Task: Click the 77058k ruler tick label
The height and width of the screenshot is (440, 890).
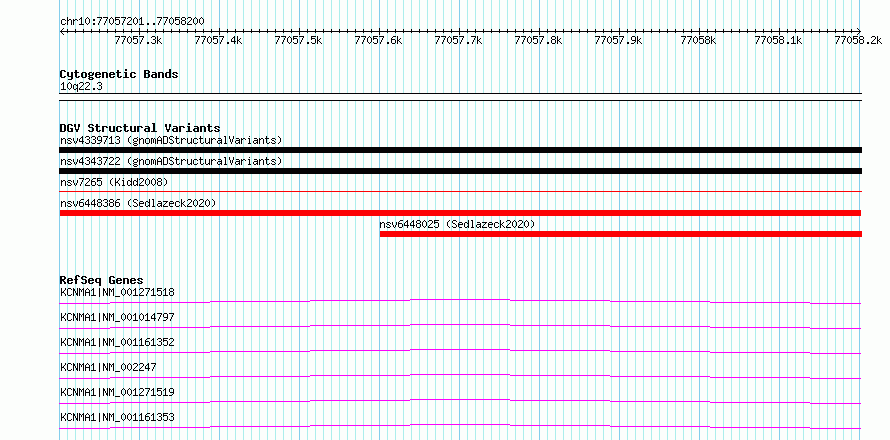Action: pyautogui.click(x=698, y=40)
